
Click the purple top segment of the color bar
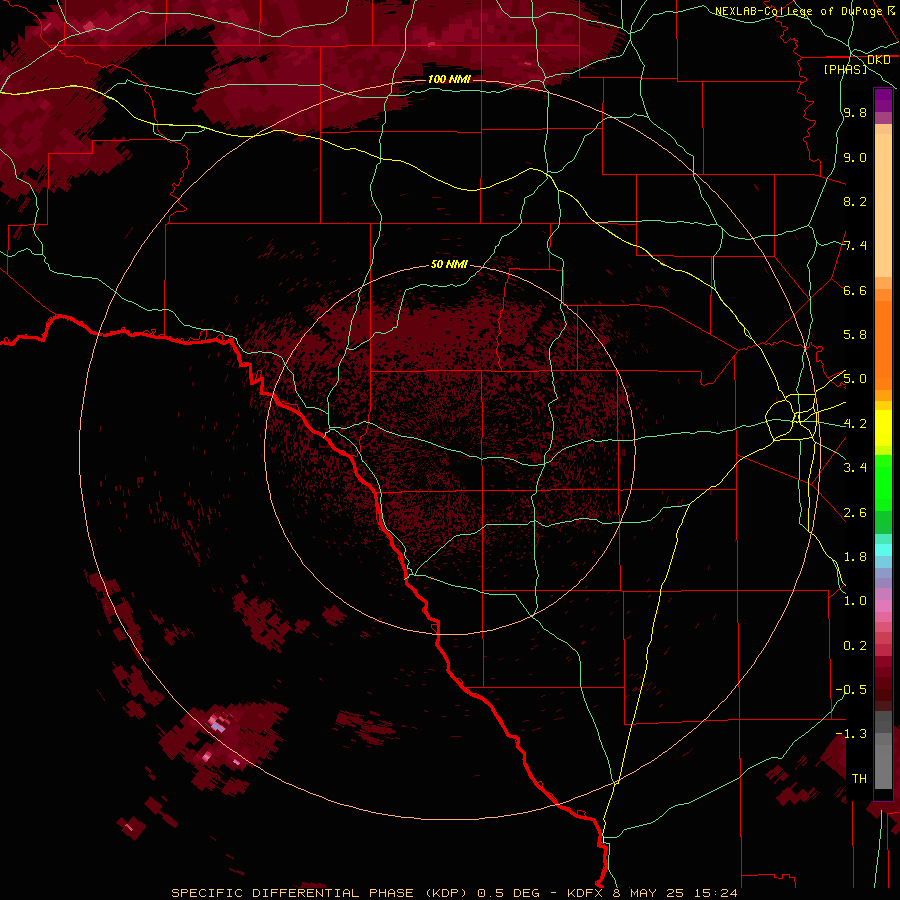pos(883,100)
